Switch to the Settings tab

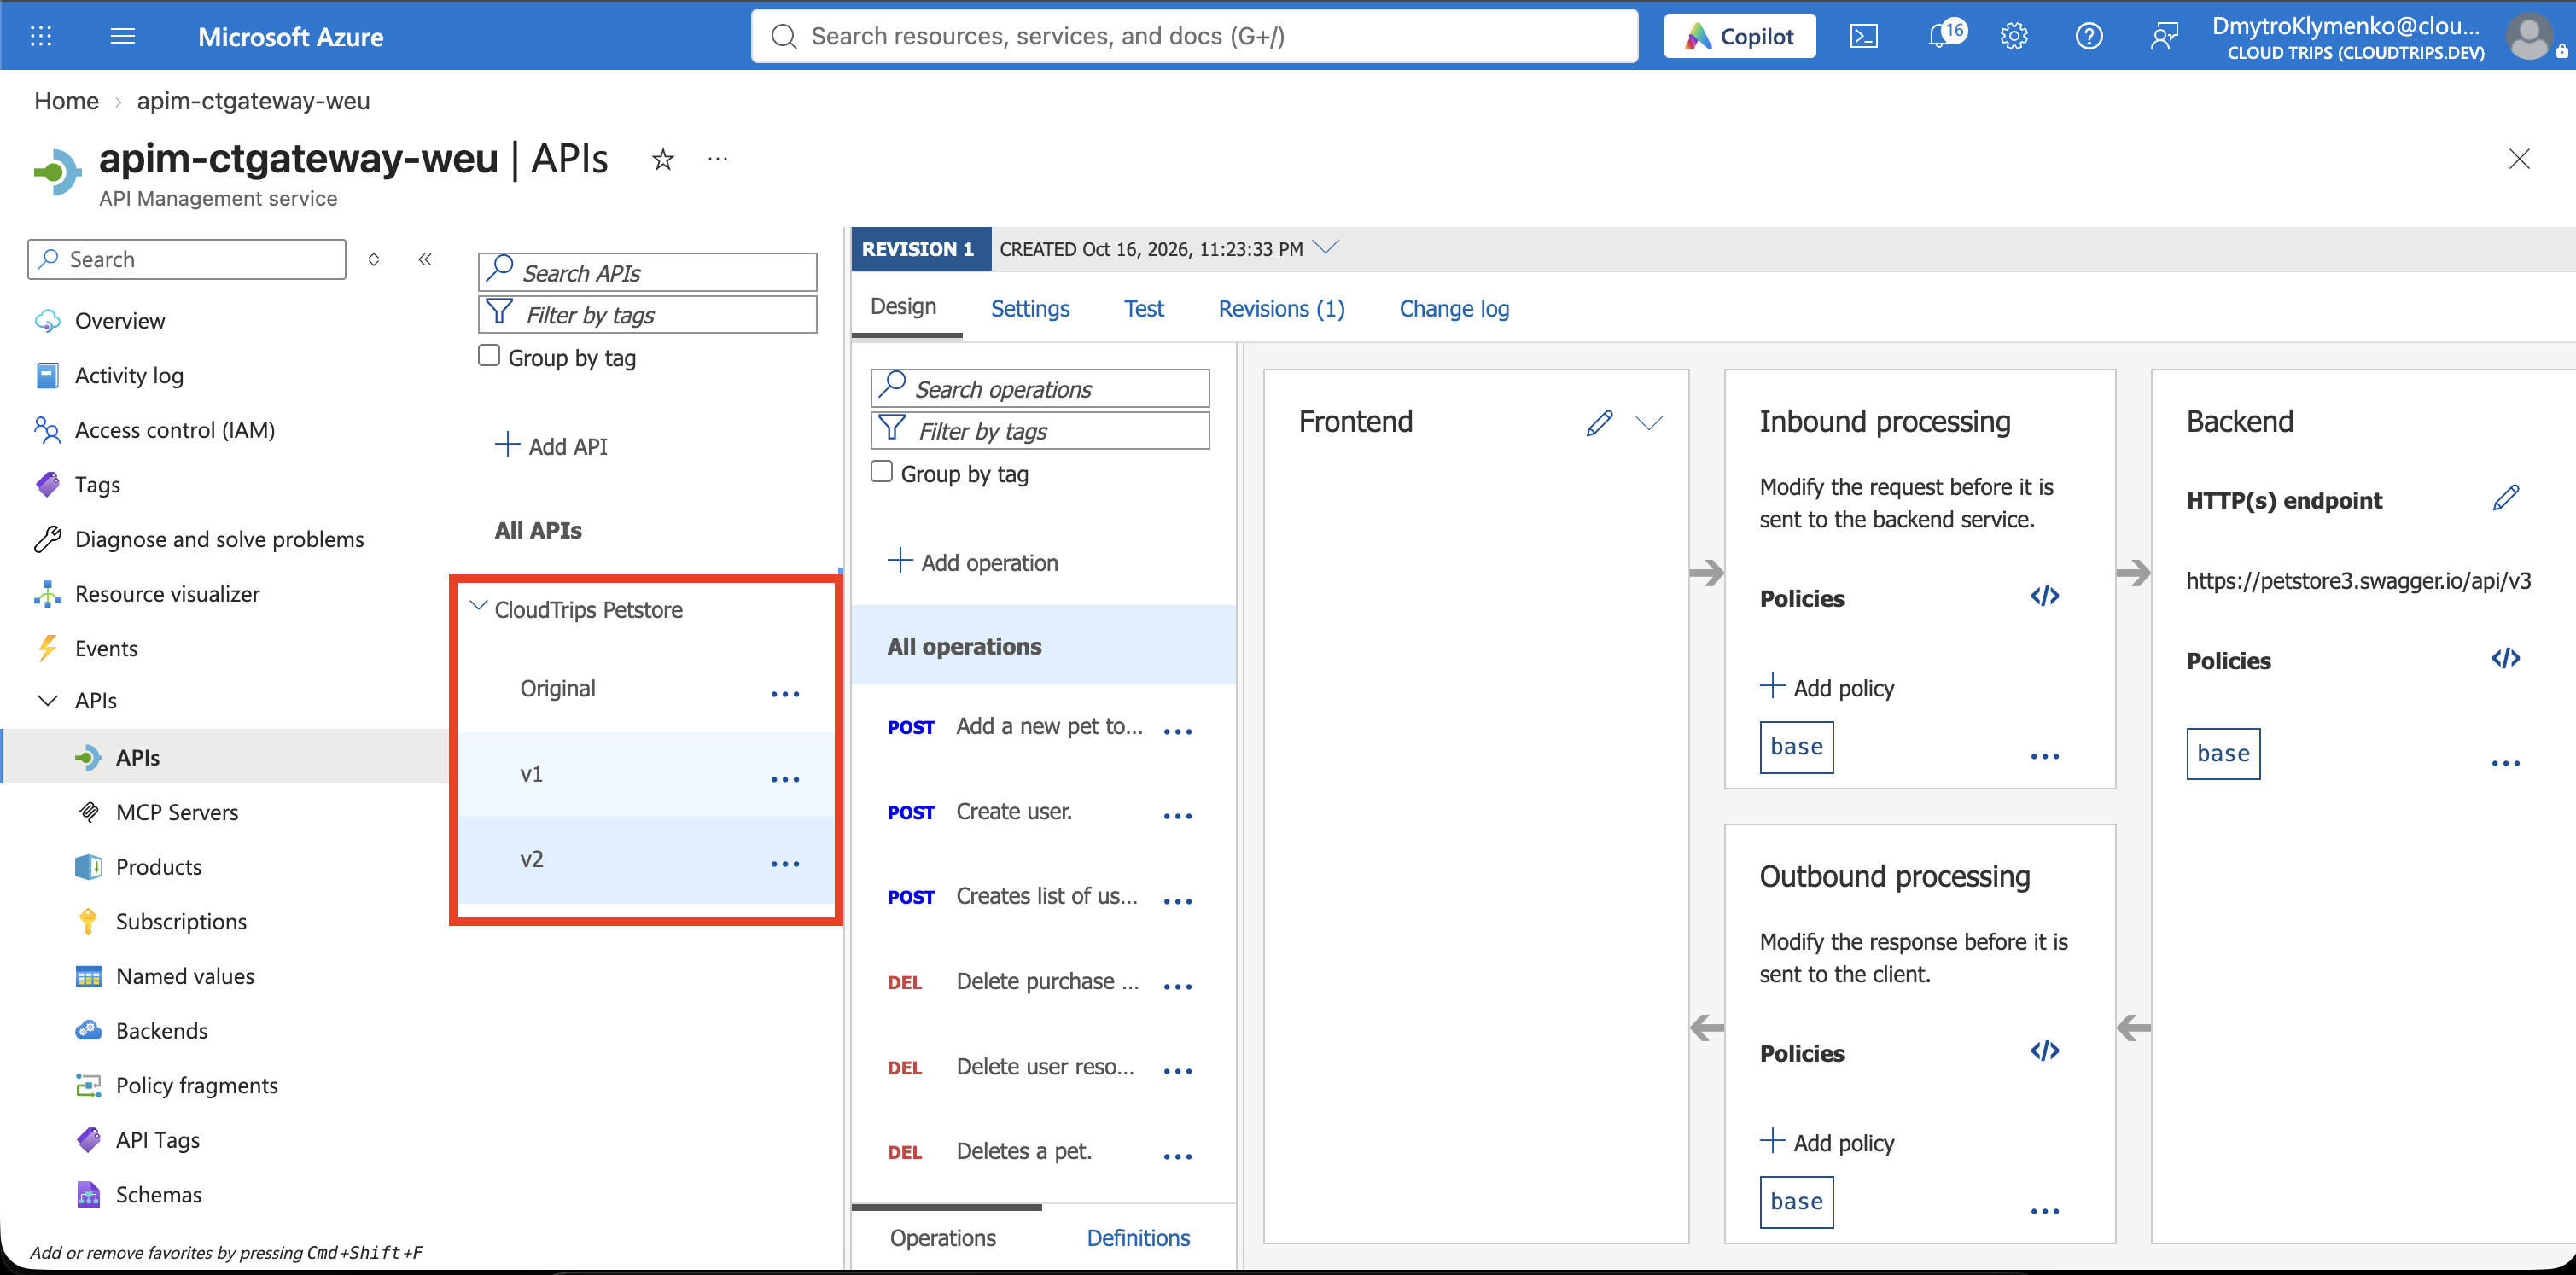[1030, 309]
